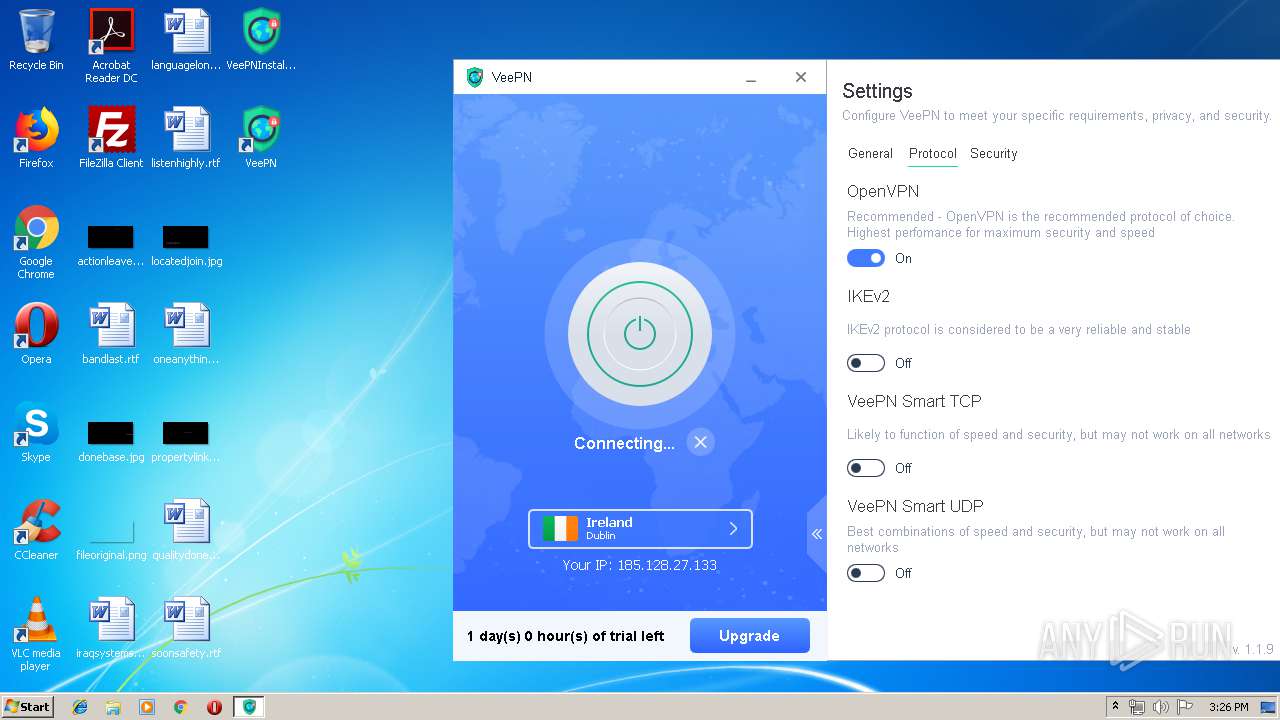Select the oneanythin document desktop icon

[x=186, y=334]
